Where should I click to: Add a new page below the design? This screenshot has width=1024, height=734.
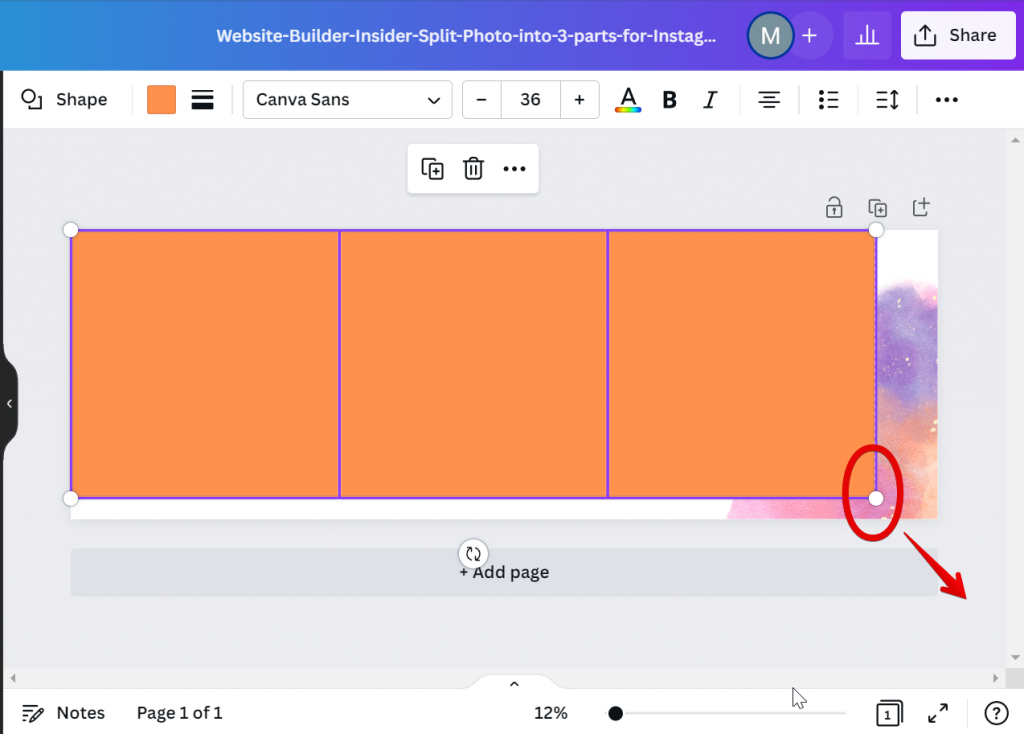(504, 571)
